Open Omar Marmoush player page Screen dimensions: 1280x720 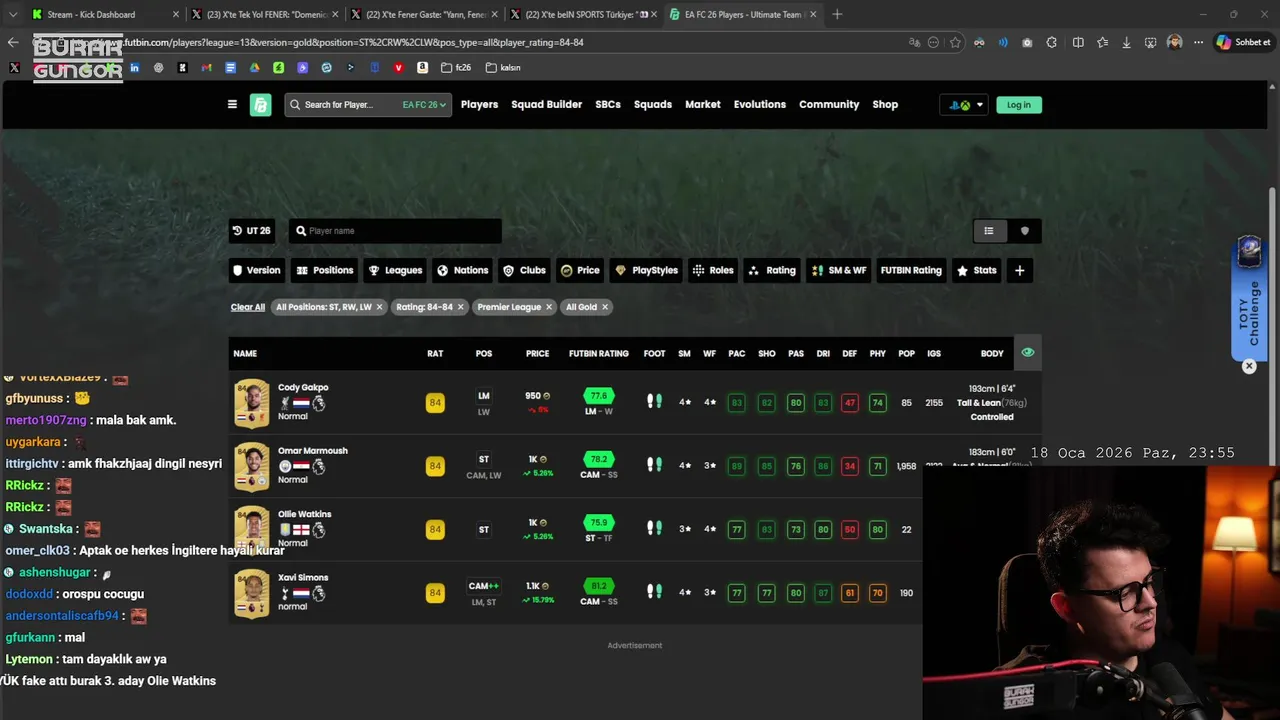click(313, 451)
